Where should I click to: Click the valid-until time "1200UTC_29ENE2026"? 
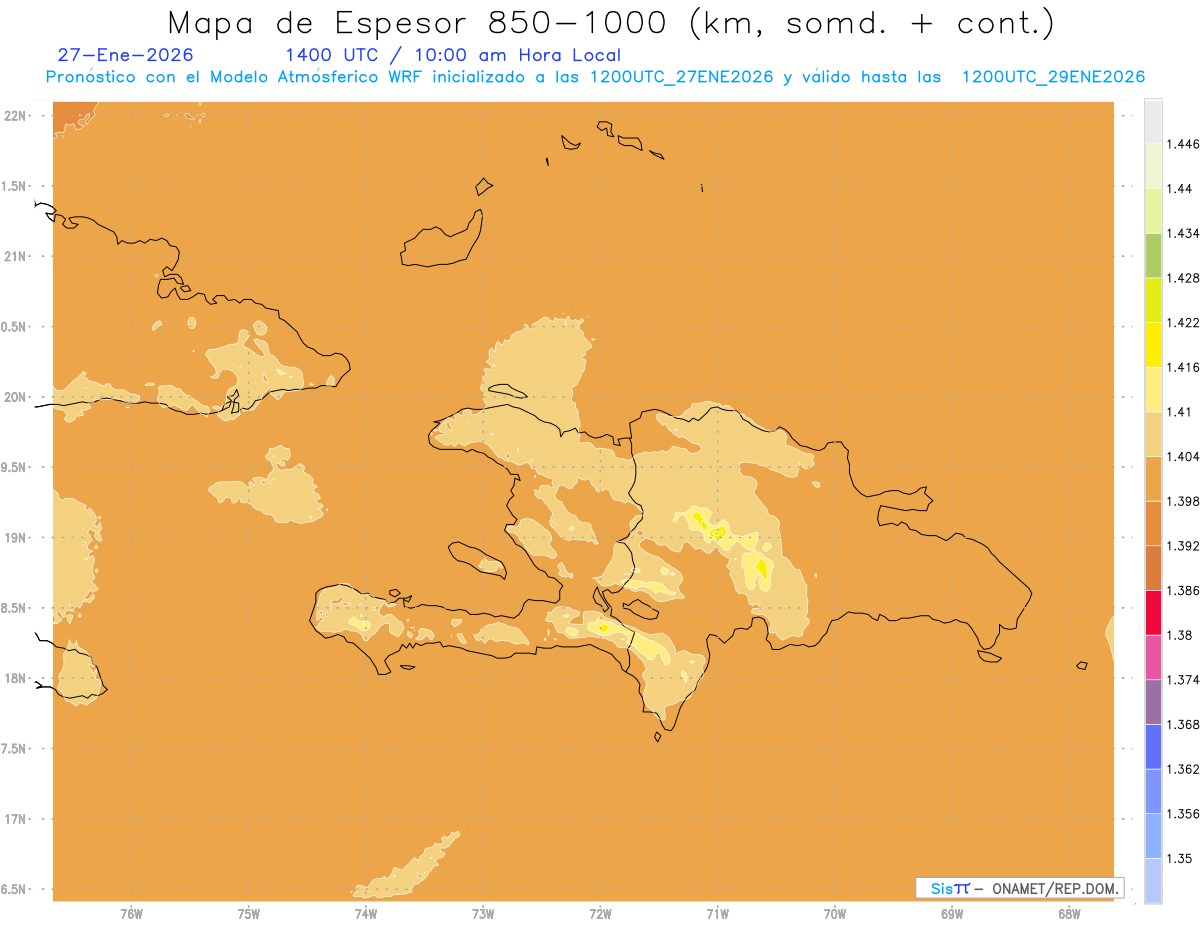[1053, 77]
